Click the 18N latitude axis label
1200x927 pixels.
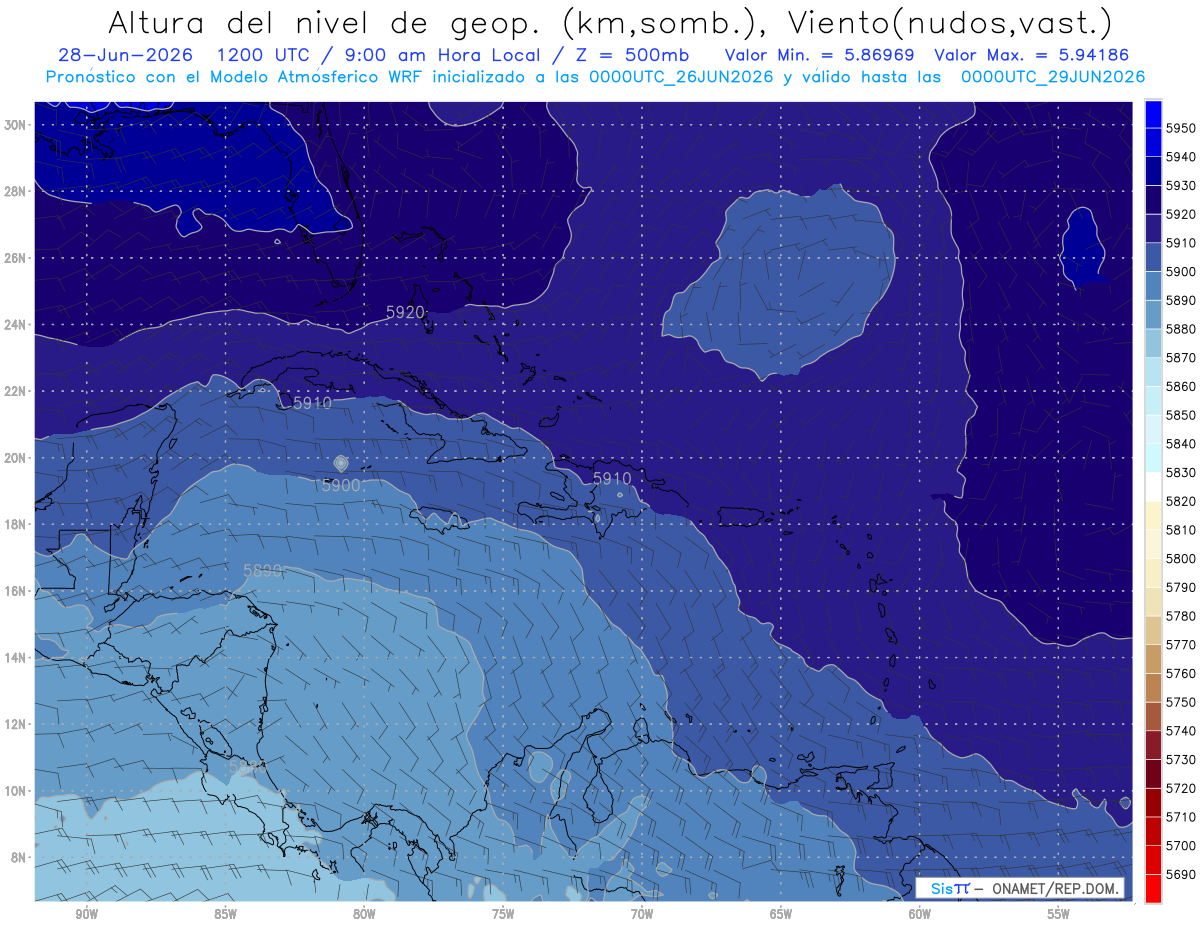pos(15,525)
